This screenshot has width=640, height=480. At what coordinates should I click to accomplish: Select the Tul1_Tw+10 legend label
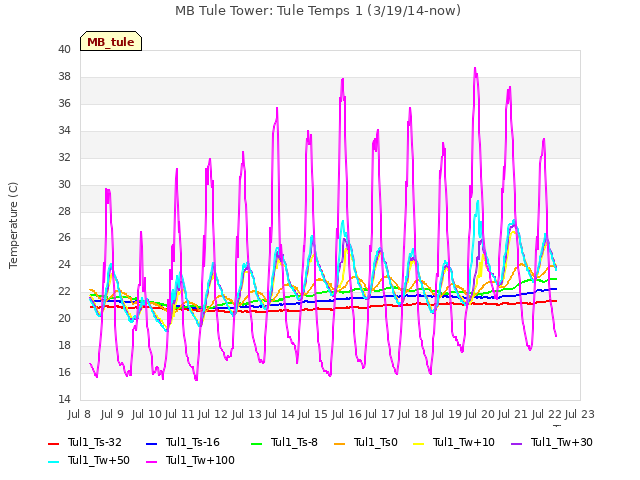pos(464,442)
